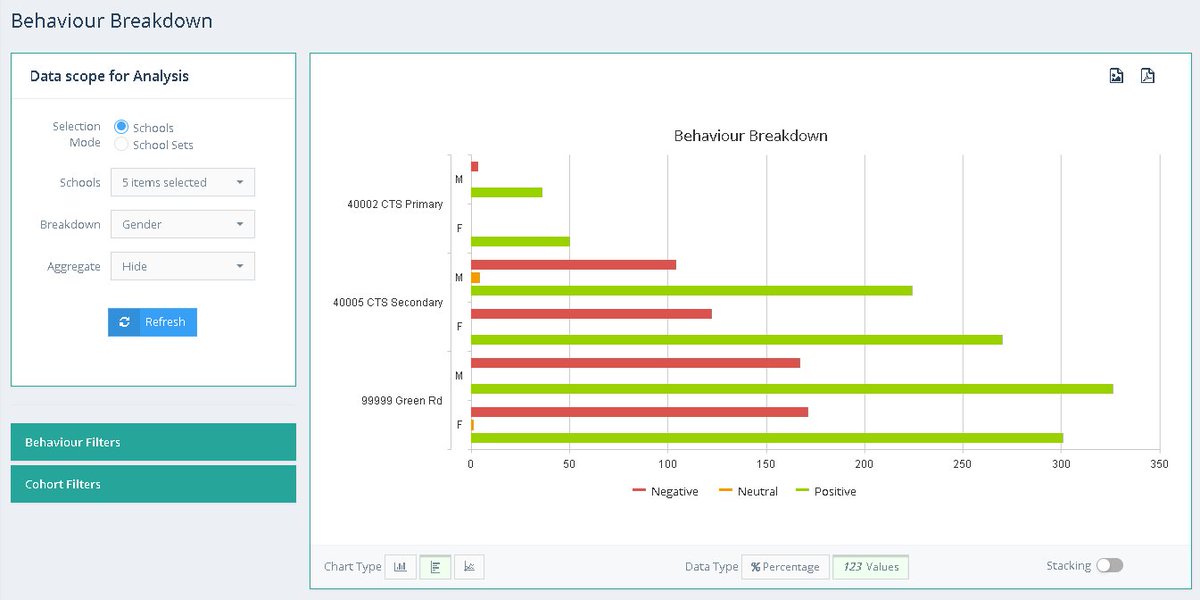Click the CTS Primary female positive bar
The image size is (1200, 600).
pos(520,241)
